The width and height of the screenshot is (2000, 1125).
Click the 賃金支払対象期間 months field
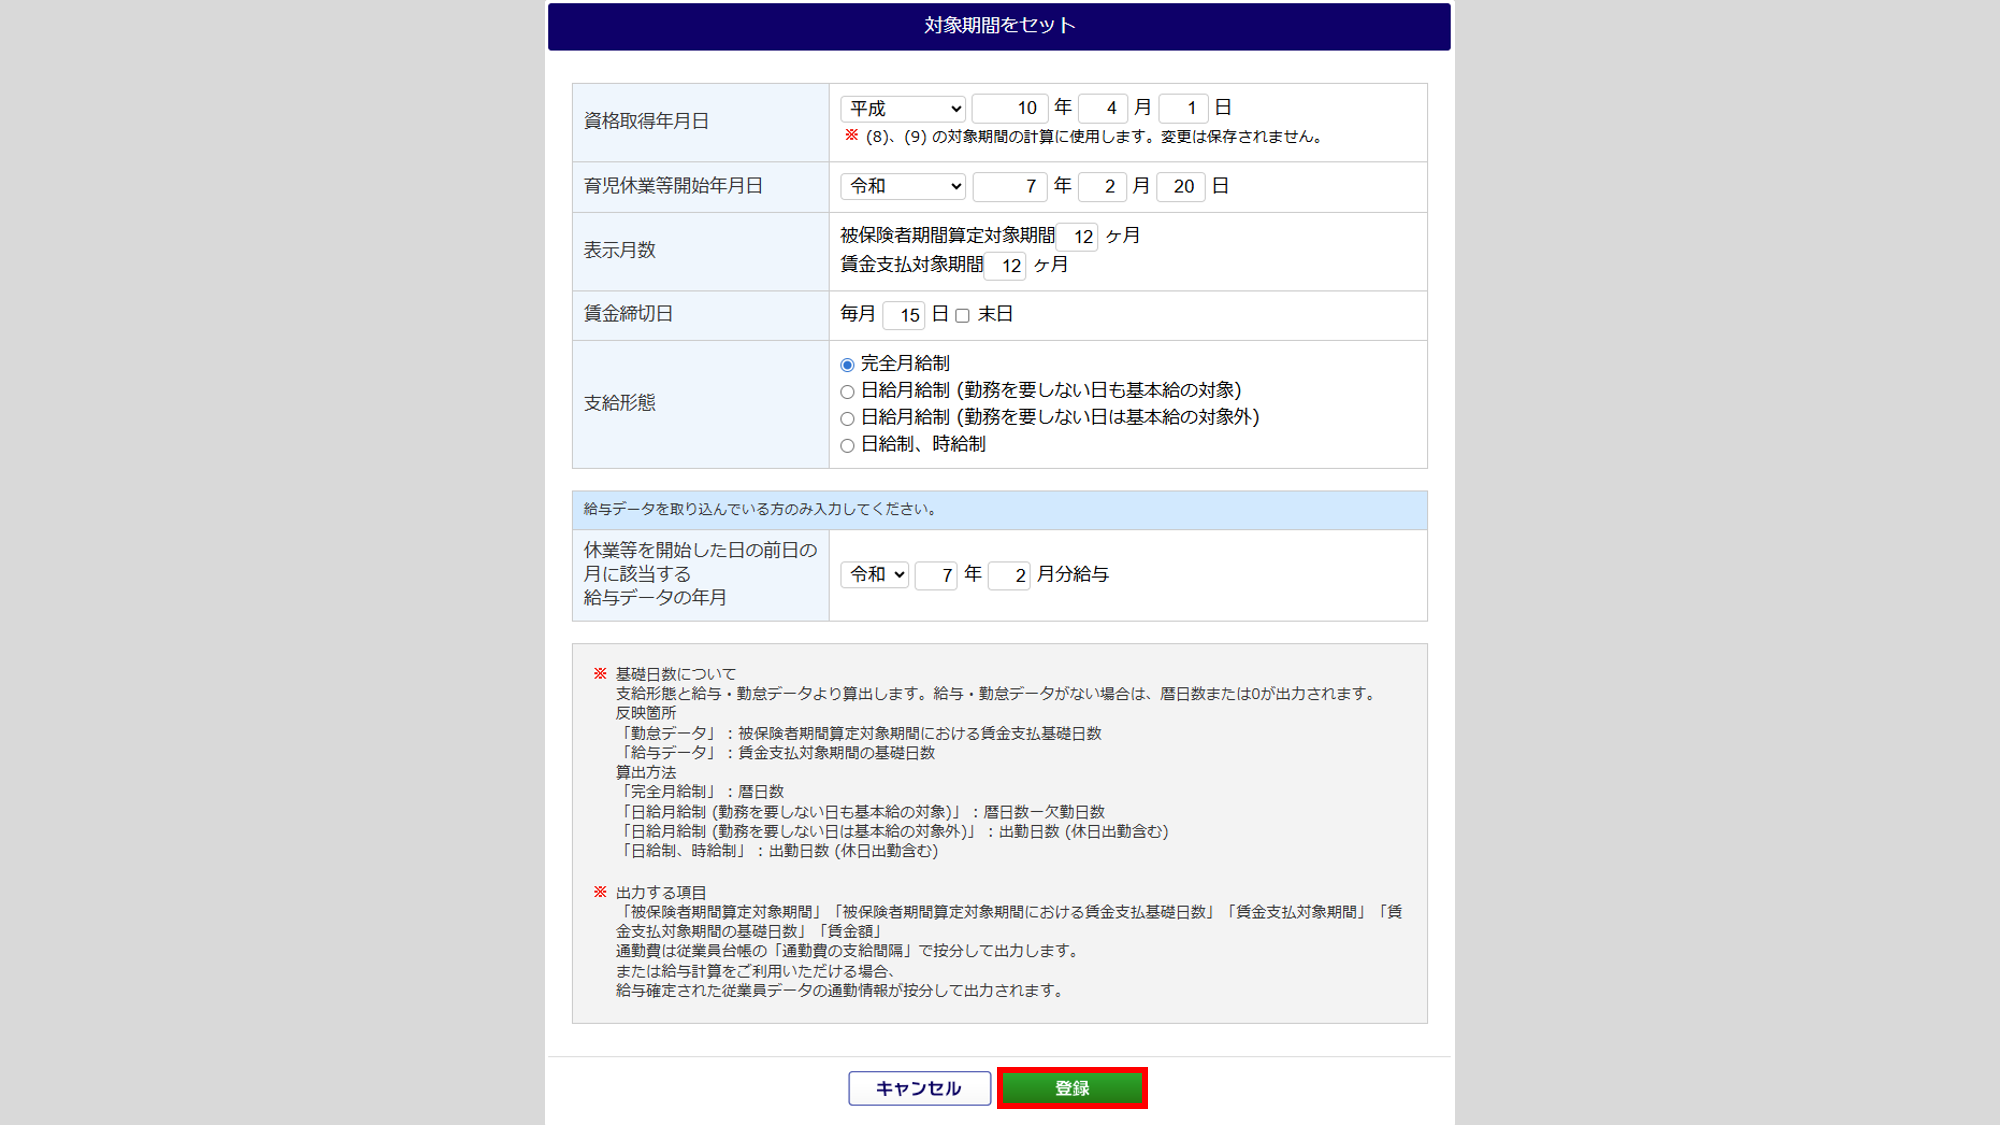(1005, 266)
